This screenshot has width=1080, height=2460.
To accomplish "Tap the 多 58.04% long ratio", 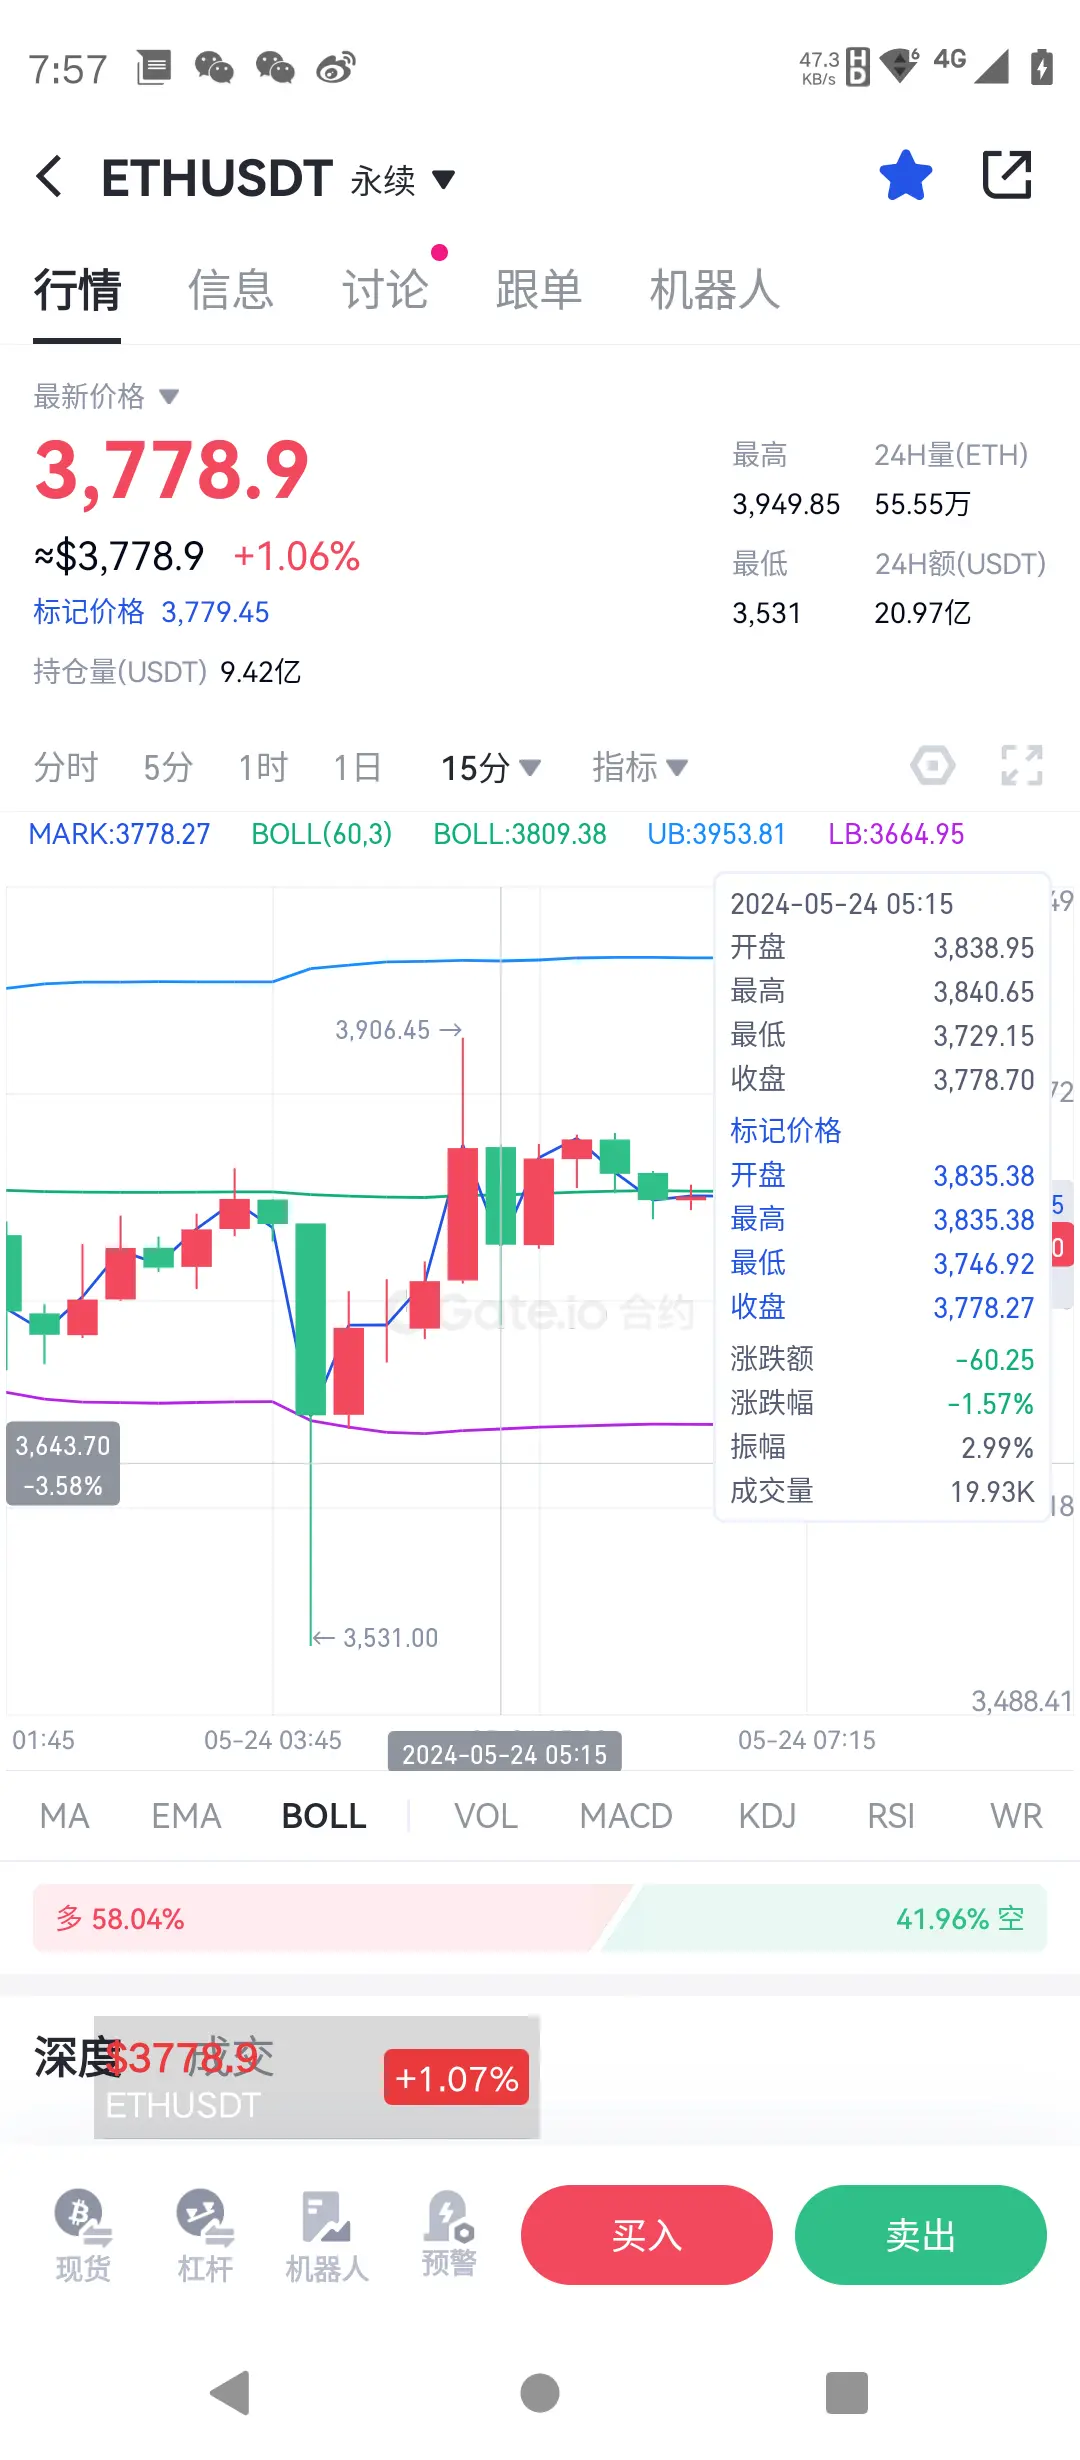I will 120,1918.
